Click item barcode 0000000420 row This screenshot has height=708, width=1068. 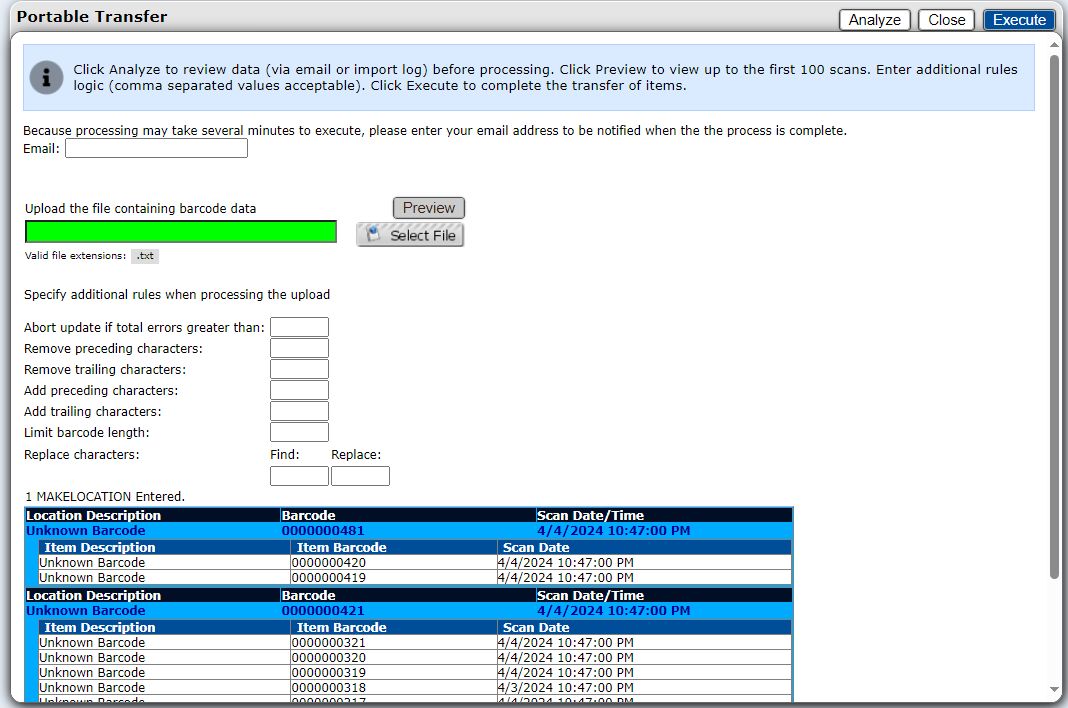(328, 563)
